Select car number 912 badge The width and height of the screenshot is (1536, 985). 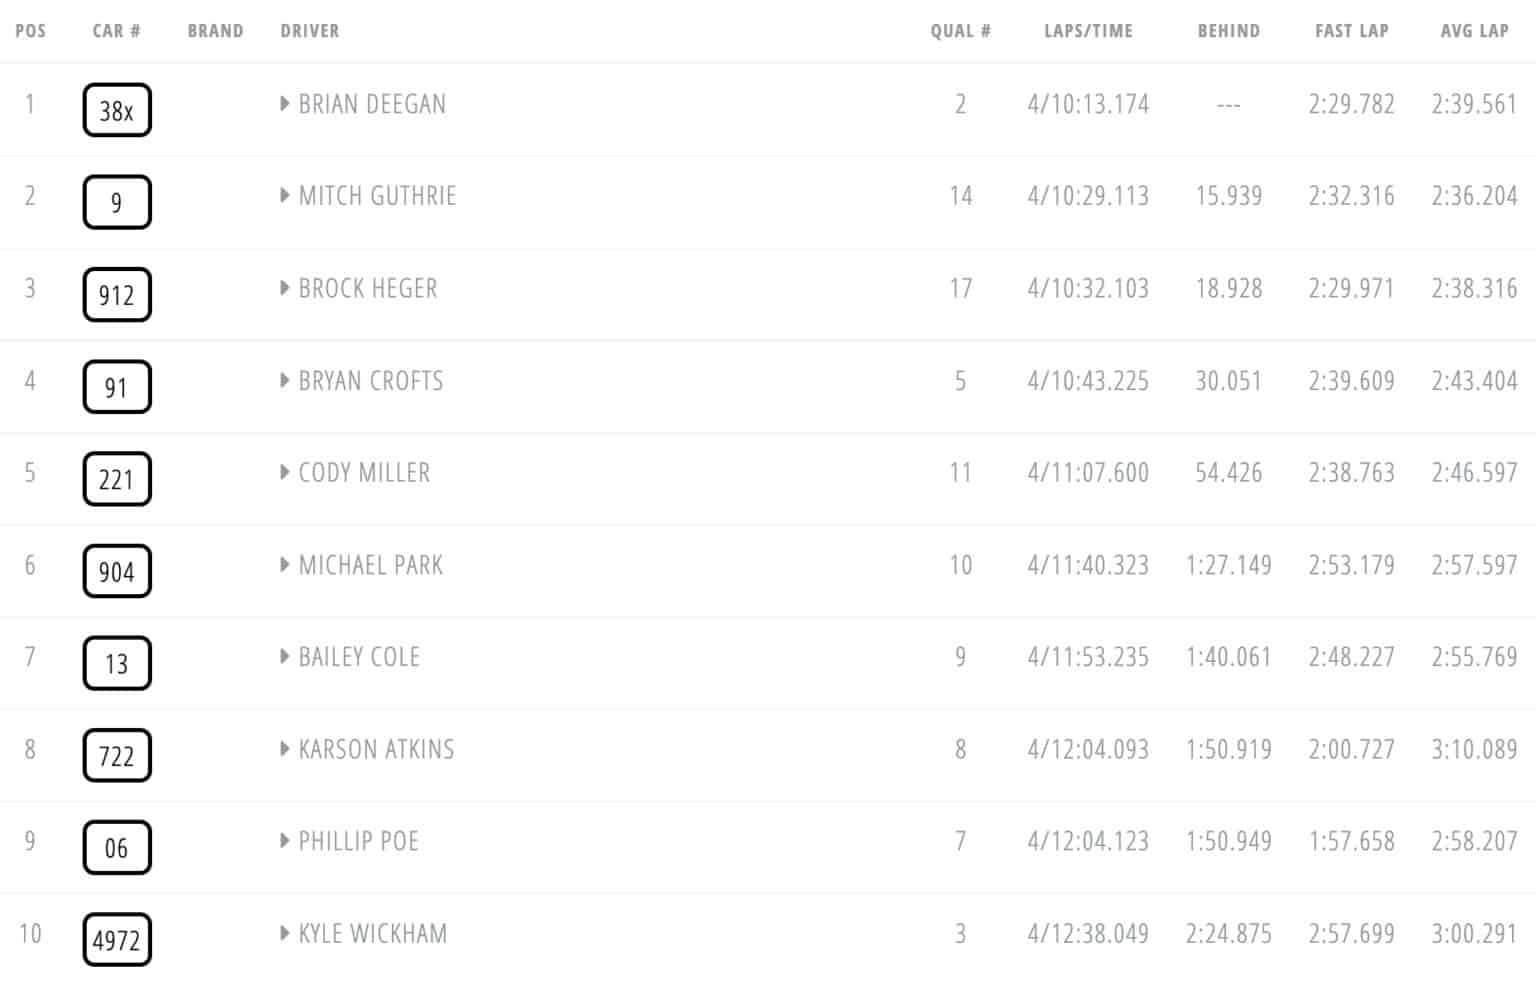click(117, 294)
